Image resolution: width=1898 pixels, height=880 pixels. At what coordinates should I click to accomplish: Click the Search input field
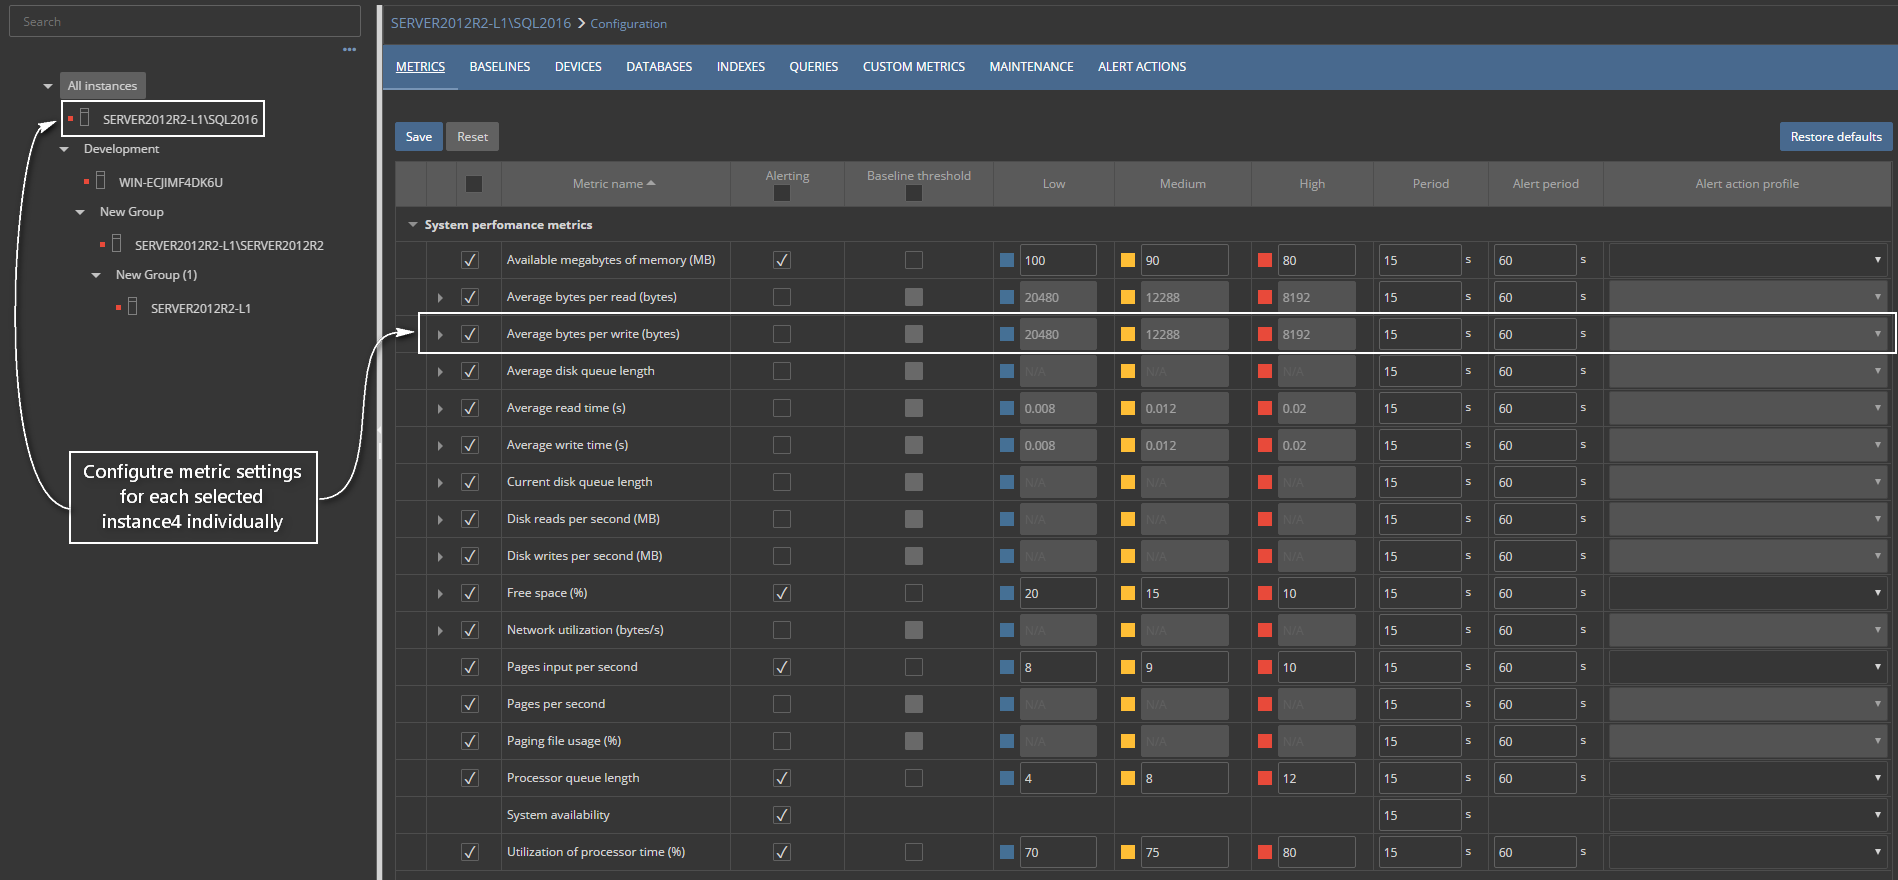(x=185, y=21)
